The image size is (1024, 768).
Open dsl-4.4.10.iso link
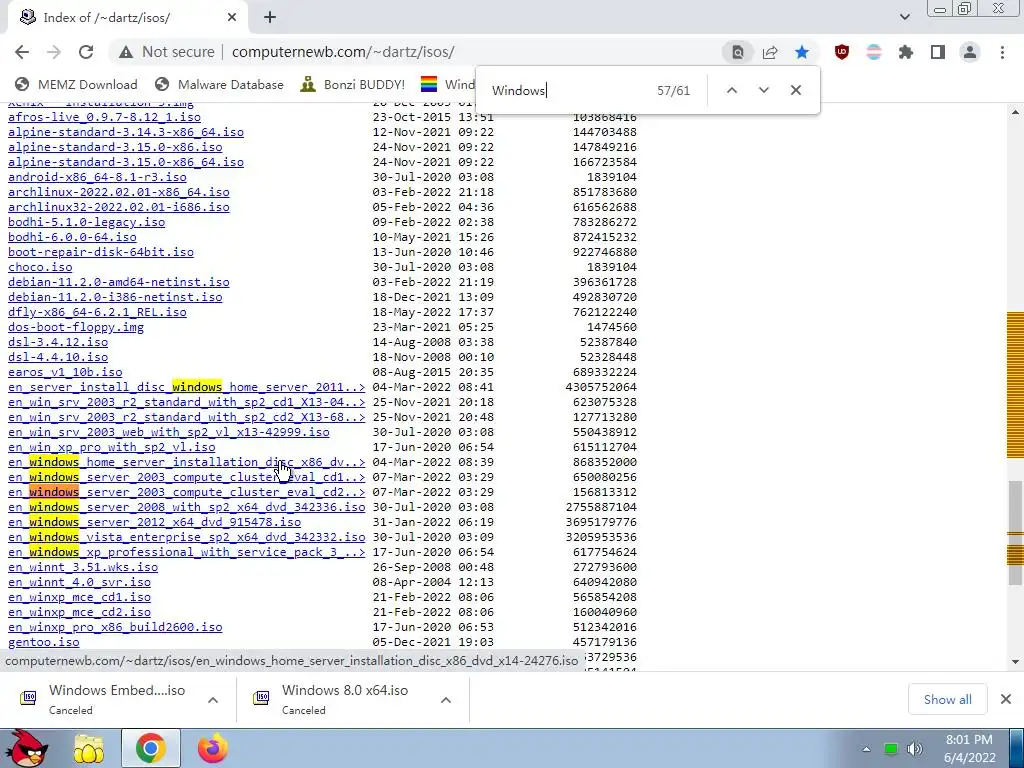(58, 358)
